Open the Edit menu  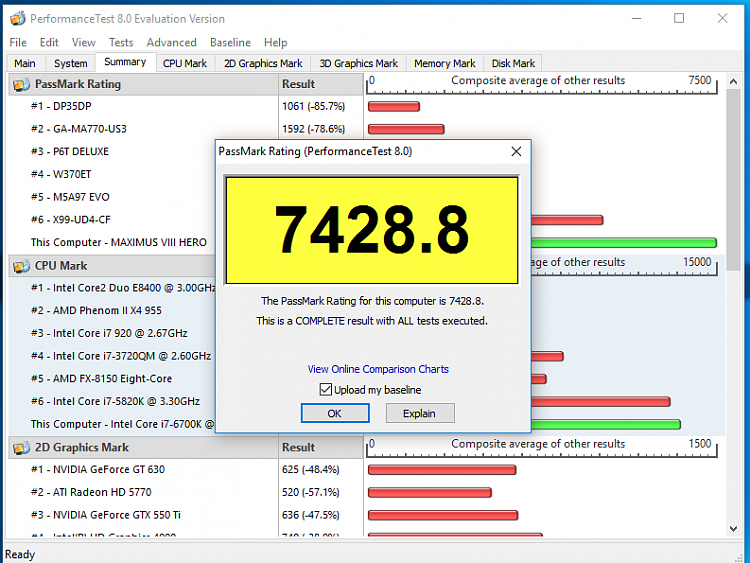point(49,43)
